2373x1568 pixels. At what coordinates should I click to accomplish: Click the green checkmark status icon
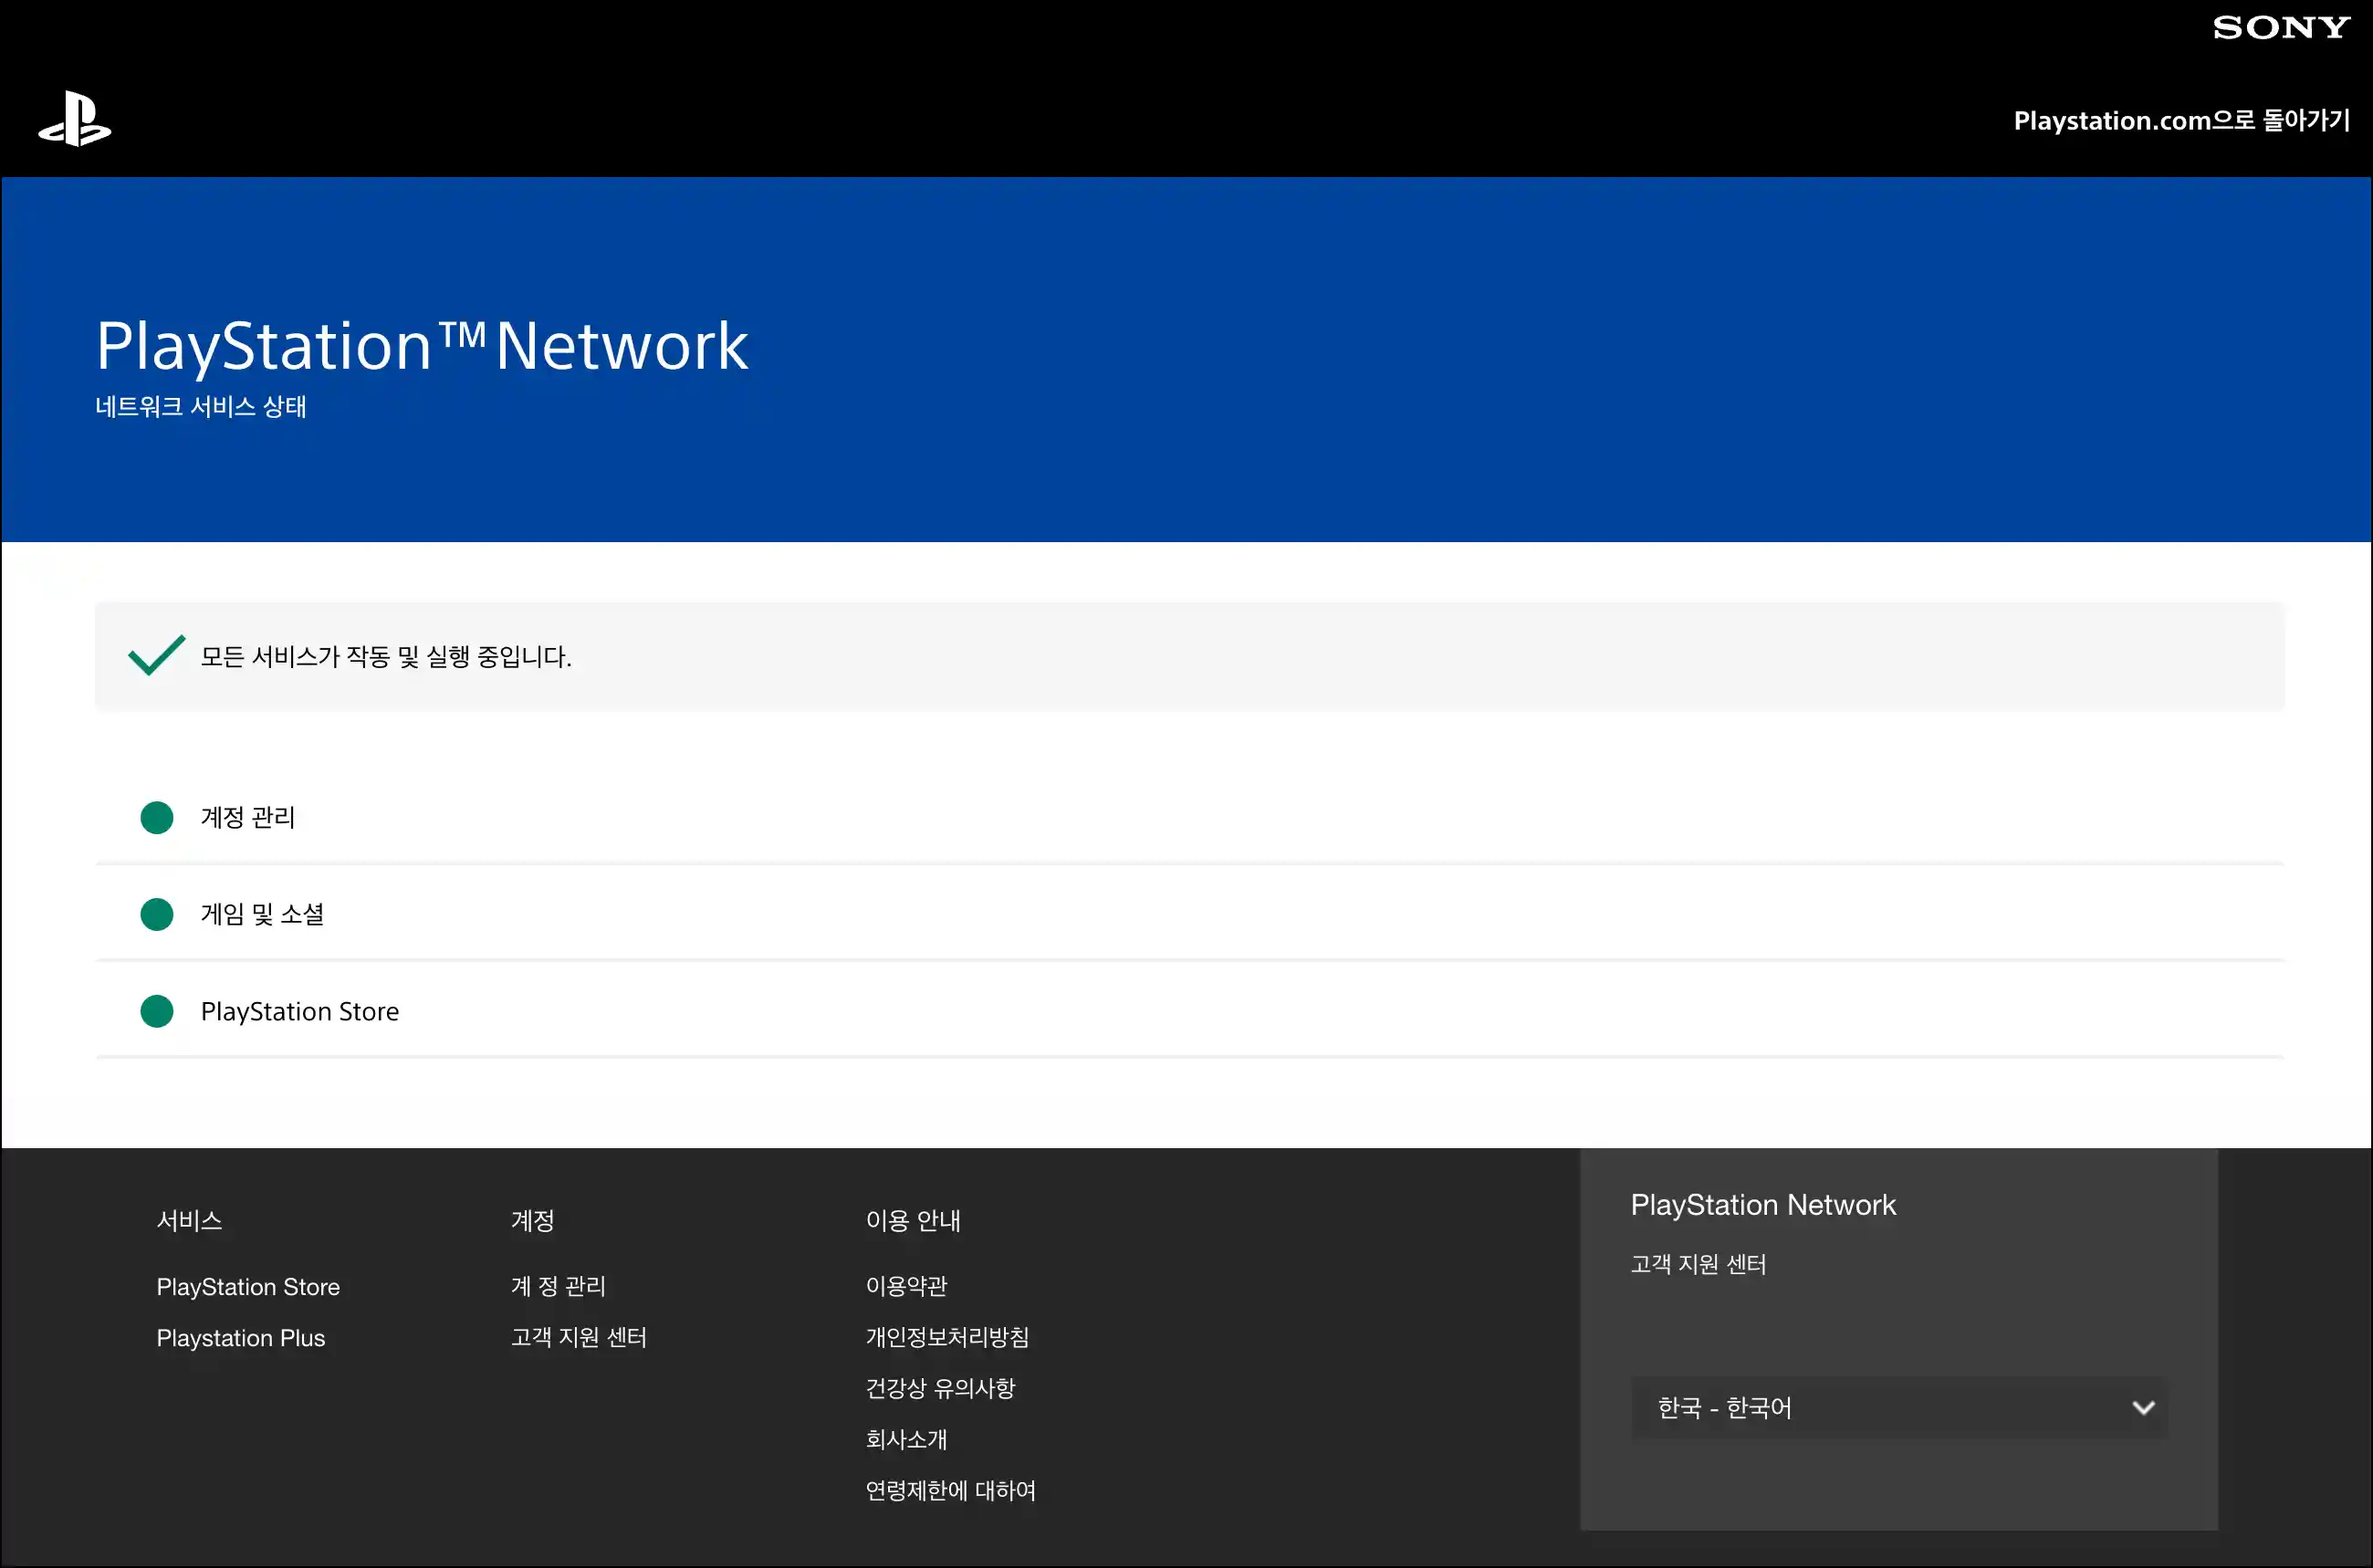[157, 655]
